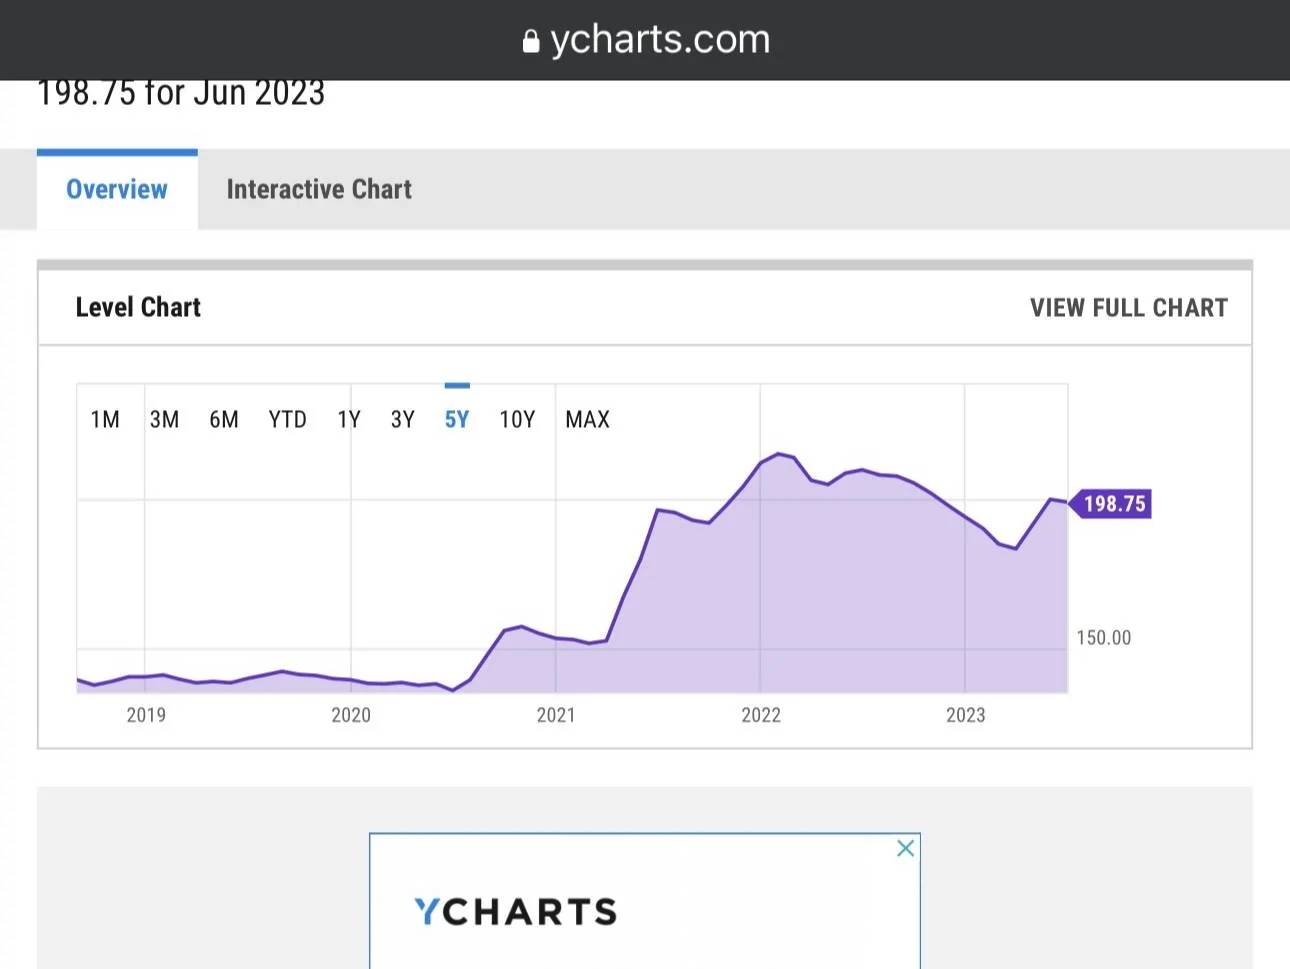Set chart range to 3M
The height and width of the screenshot is (969, 1290).
165,420
